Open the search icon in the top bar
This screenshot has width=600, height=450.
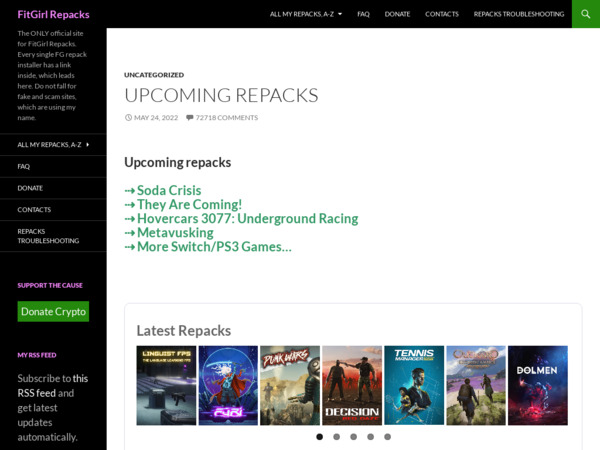pyautogui.click(x=585, y=14)
